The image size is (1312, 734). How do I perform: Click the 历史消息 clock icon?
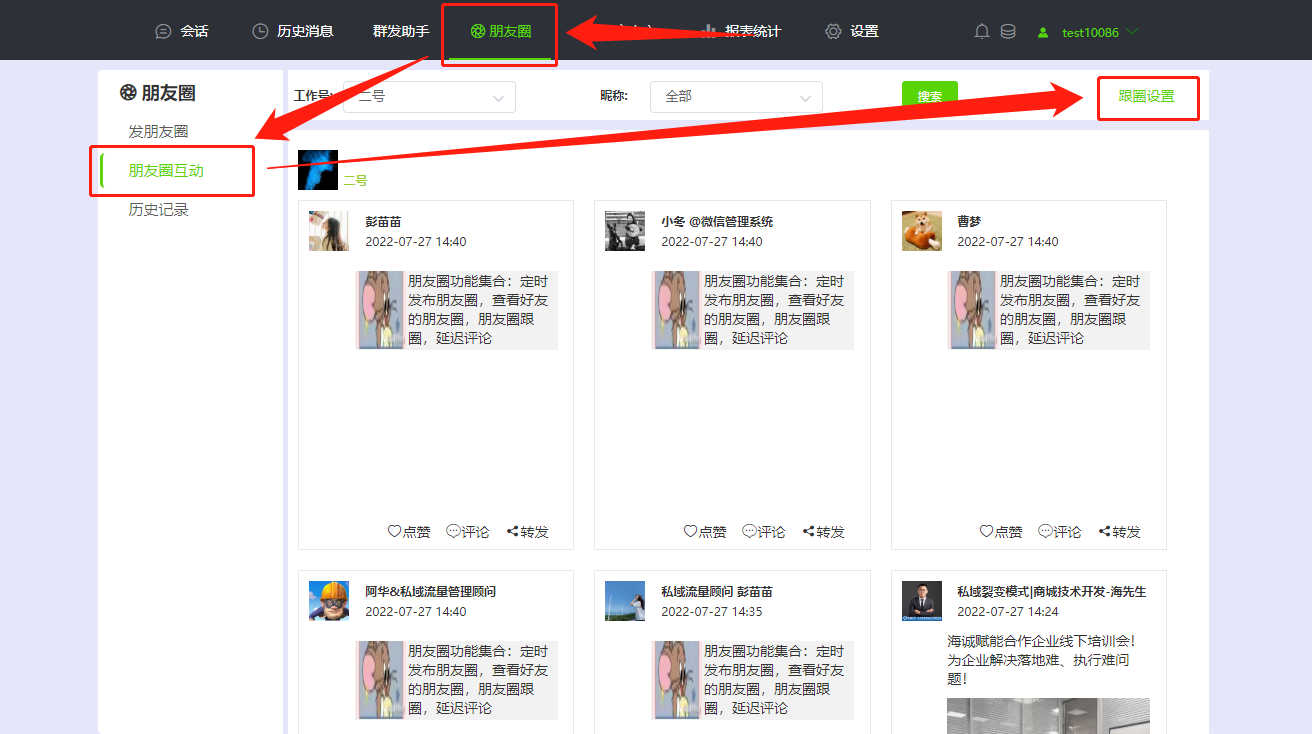click(x=260, y=31)
